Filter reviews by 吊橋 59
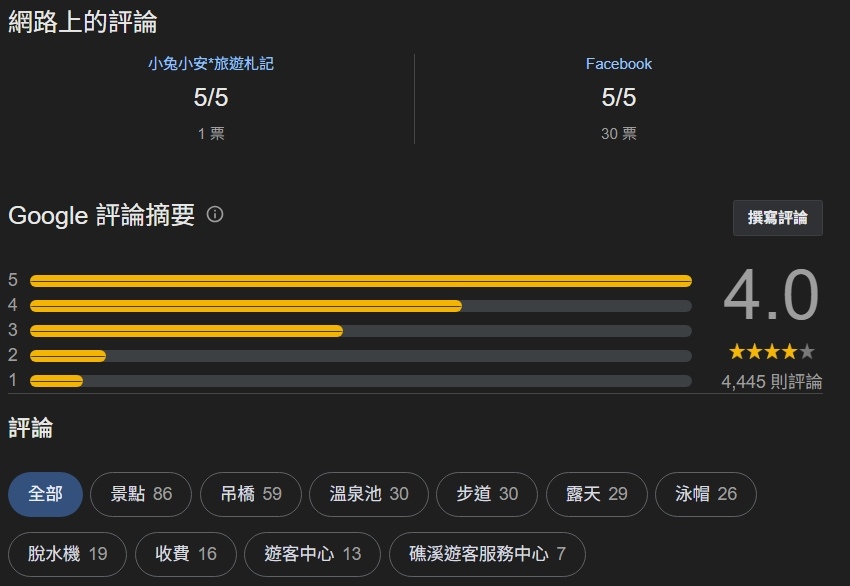Screen dimensions: 850x586 coord(250,494)
